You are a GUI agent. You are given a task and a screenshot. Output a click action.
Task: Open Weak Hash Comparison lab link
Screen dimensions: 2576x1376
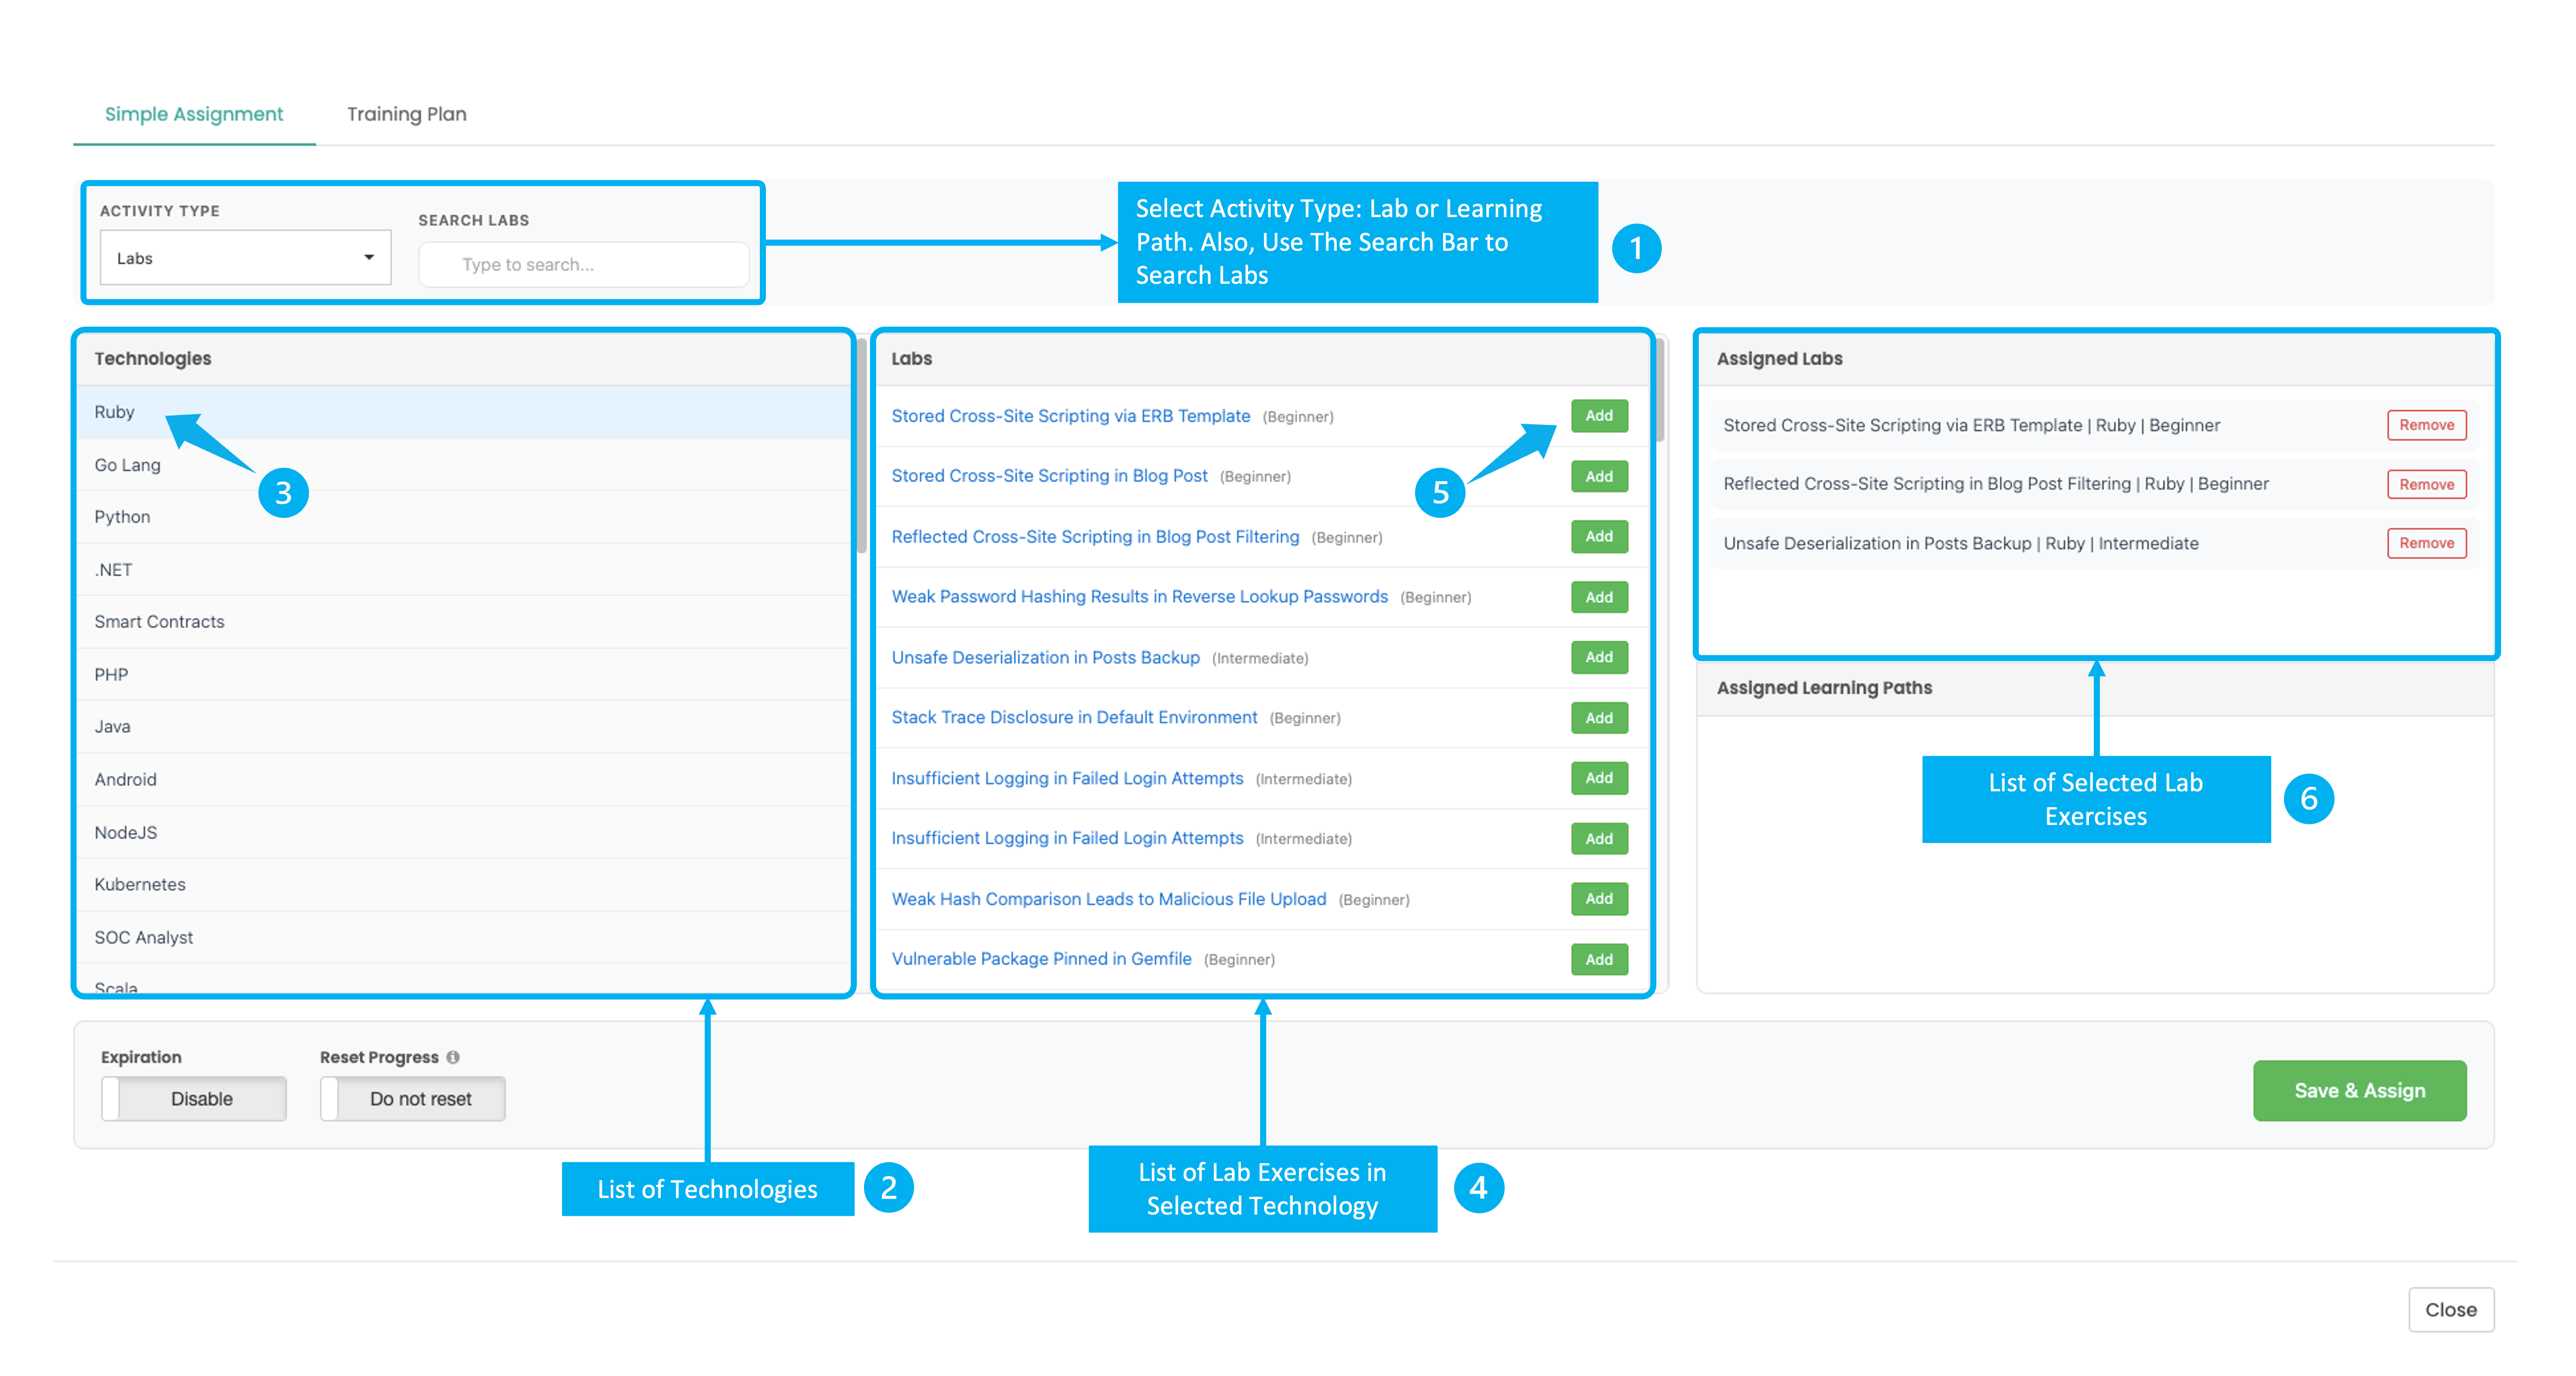(1108, 899)
